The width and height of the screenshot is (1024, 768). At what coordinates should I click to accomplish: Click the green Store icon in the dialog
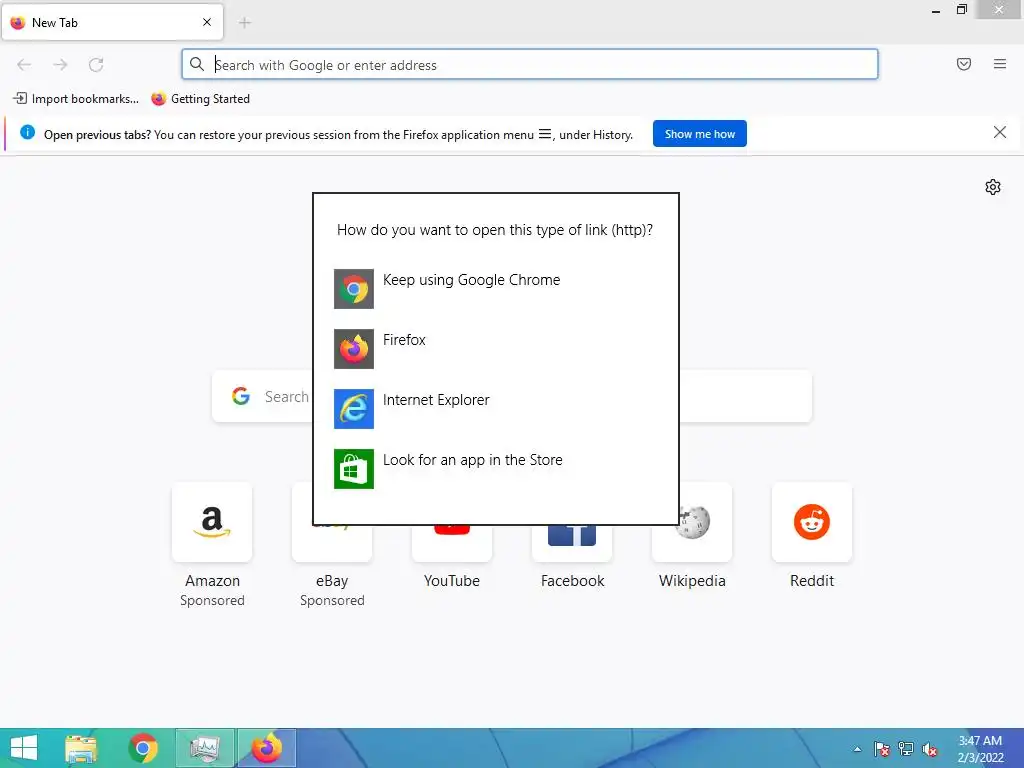click(x=354, y=469)
